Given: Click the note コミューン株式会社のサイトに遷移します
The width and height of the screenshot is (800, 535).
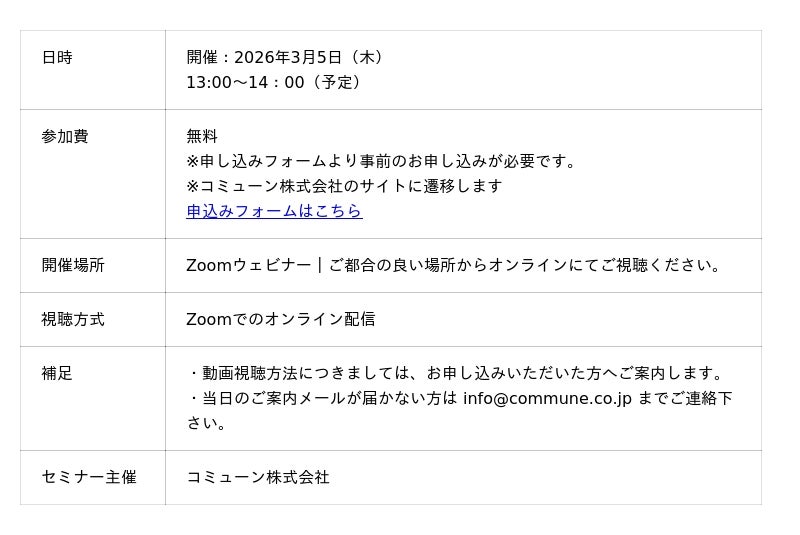Looking at the screenshot, I should click(344, 187).
